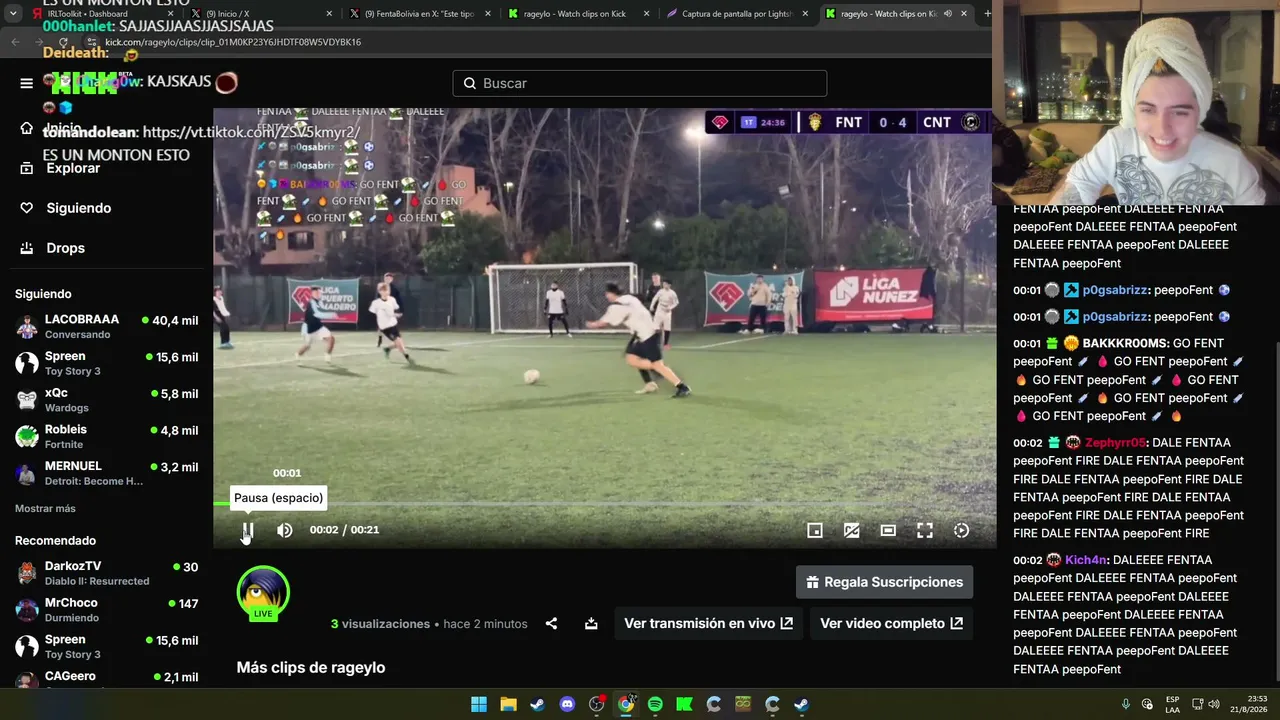The width and height of the screenshot is (1280, 720).
Task: Open DarkozTV recommended channel
Action: (107, 573)
